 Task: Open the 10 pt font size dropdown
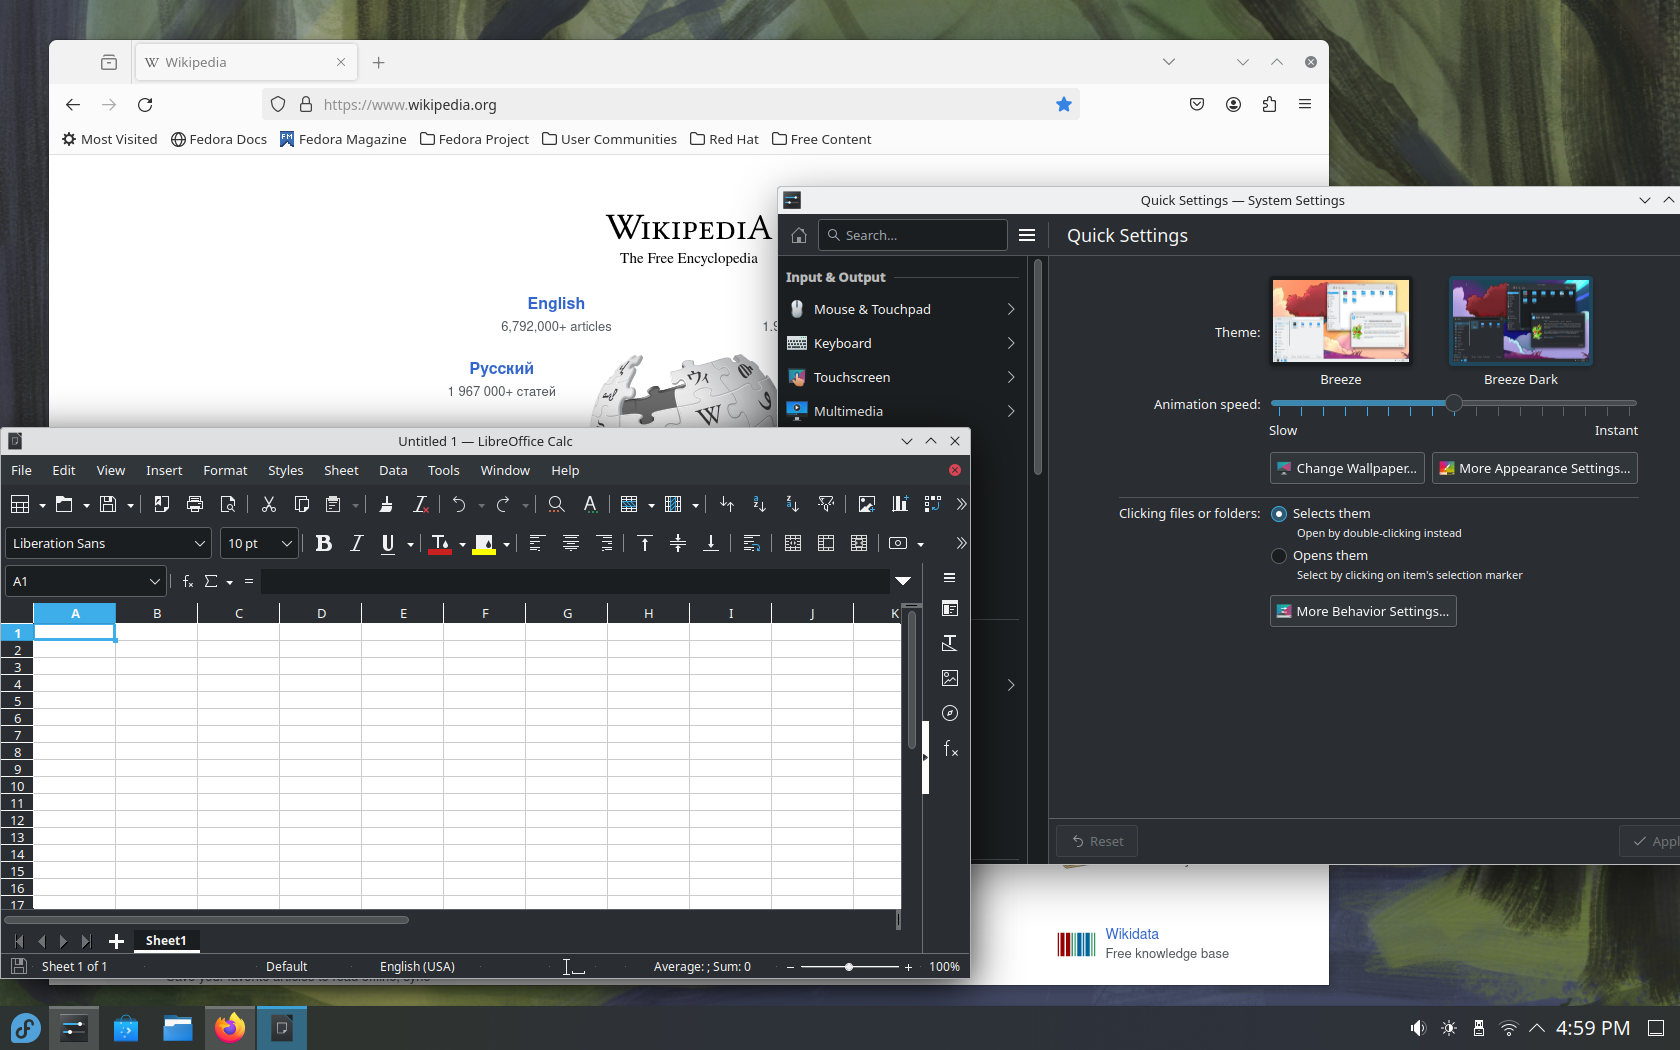[x=286, y=543]
